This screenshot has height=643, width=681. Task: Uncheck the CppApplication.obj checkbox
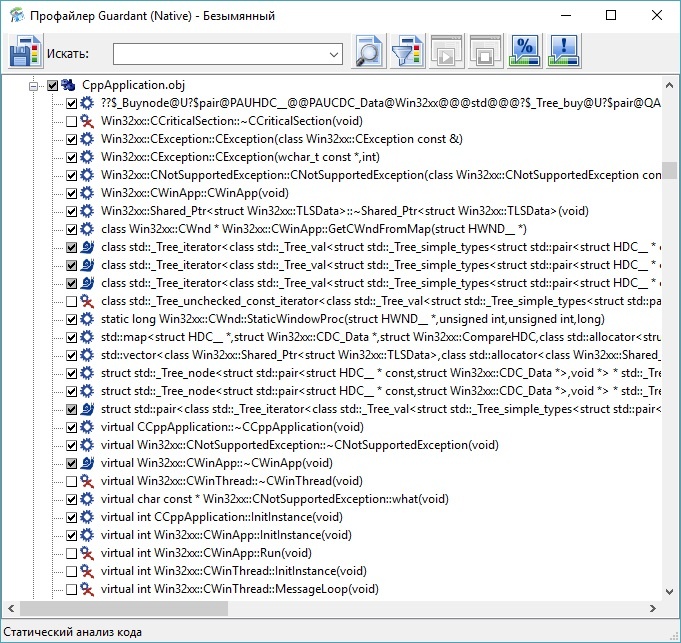53,86
